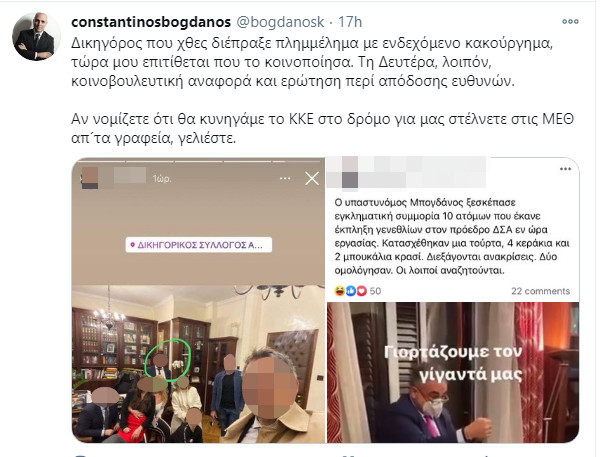This screenshot has height=457, width=605.
Task: Open the left story photo of the office
Action: 199,364
